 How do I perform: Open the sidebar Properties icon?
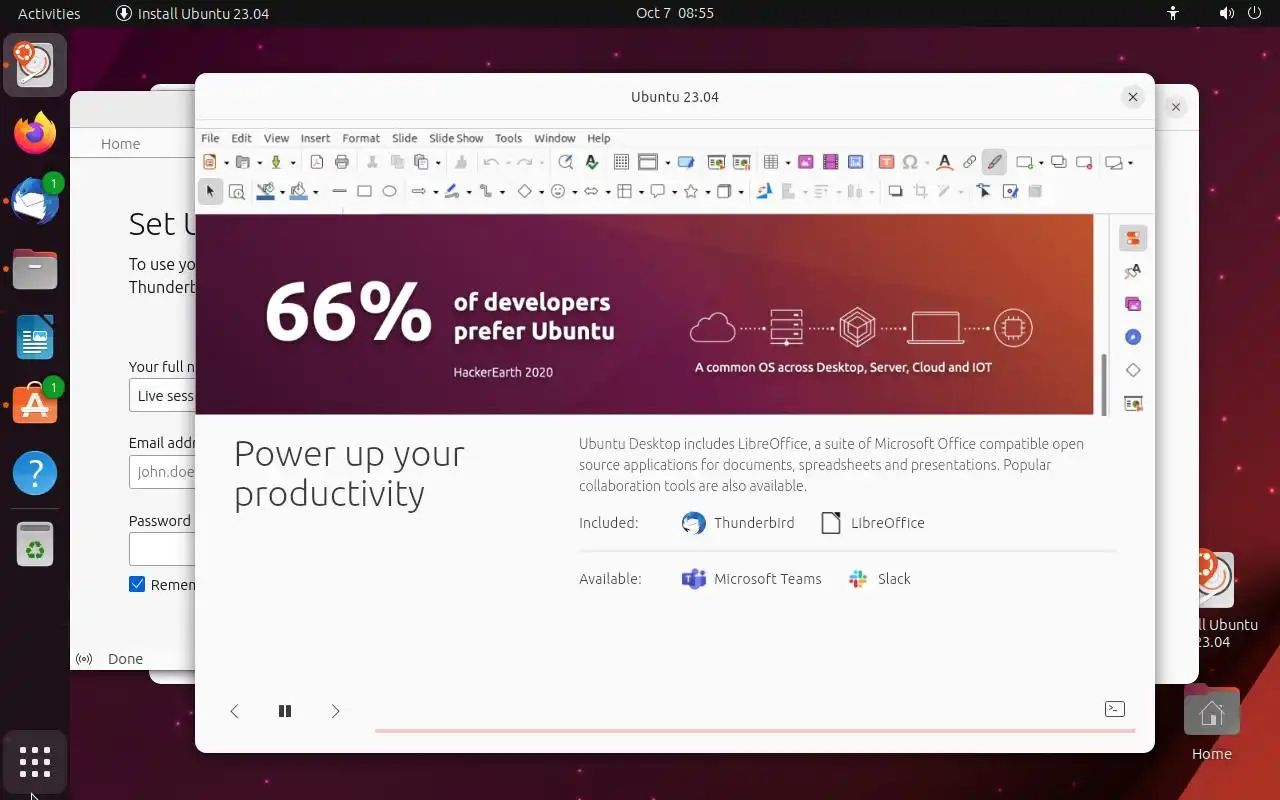click(1133, 238)
